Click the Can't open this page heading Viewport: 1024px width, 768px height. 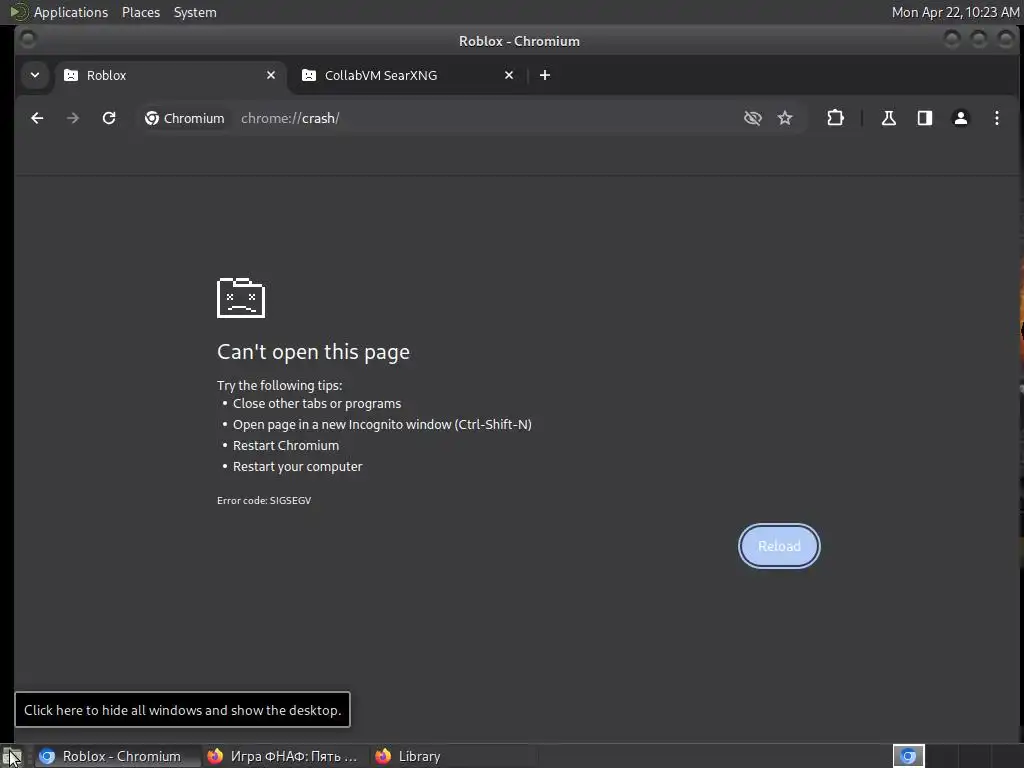click(313, 352)
